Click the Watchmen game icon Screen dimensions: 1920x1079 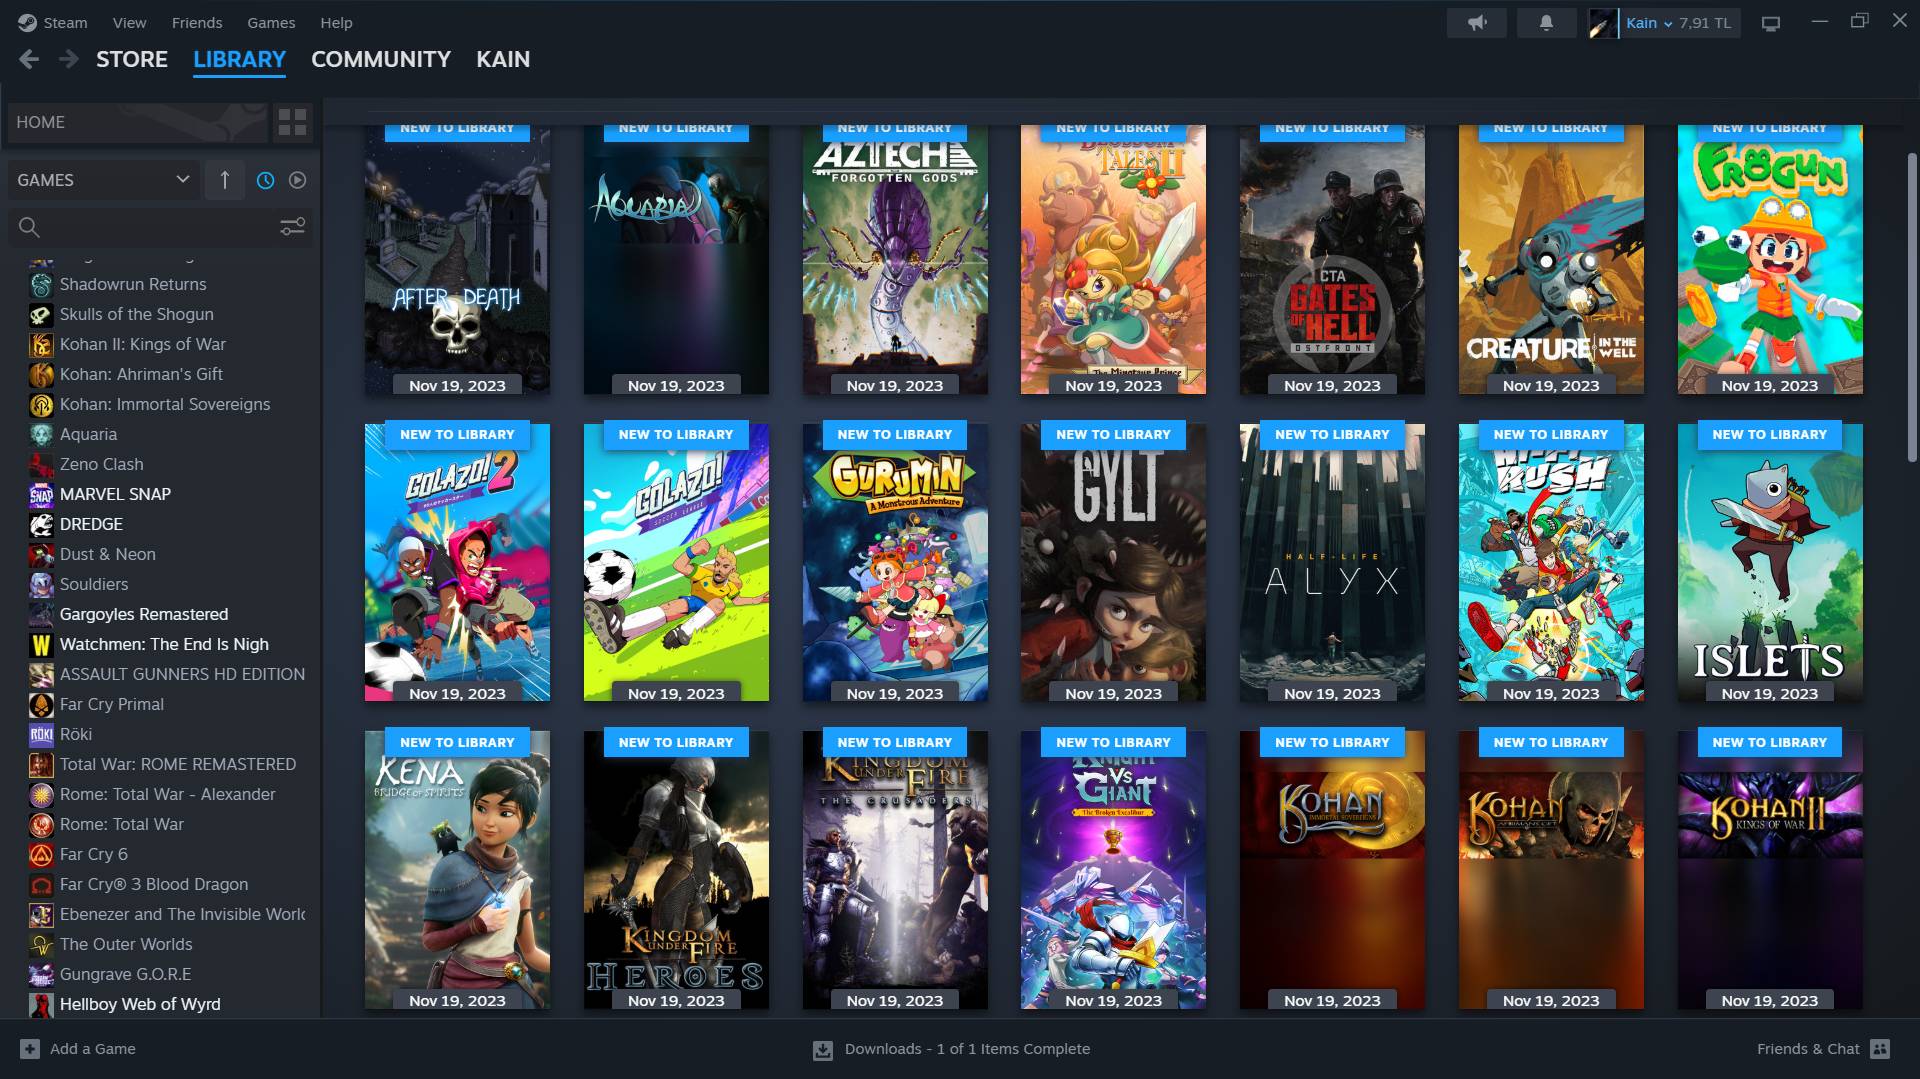point(41,644)
